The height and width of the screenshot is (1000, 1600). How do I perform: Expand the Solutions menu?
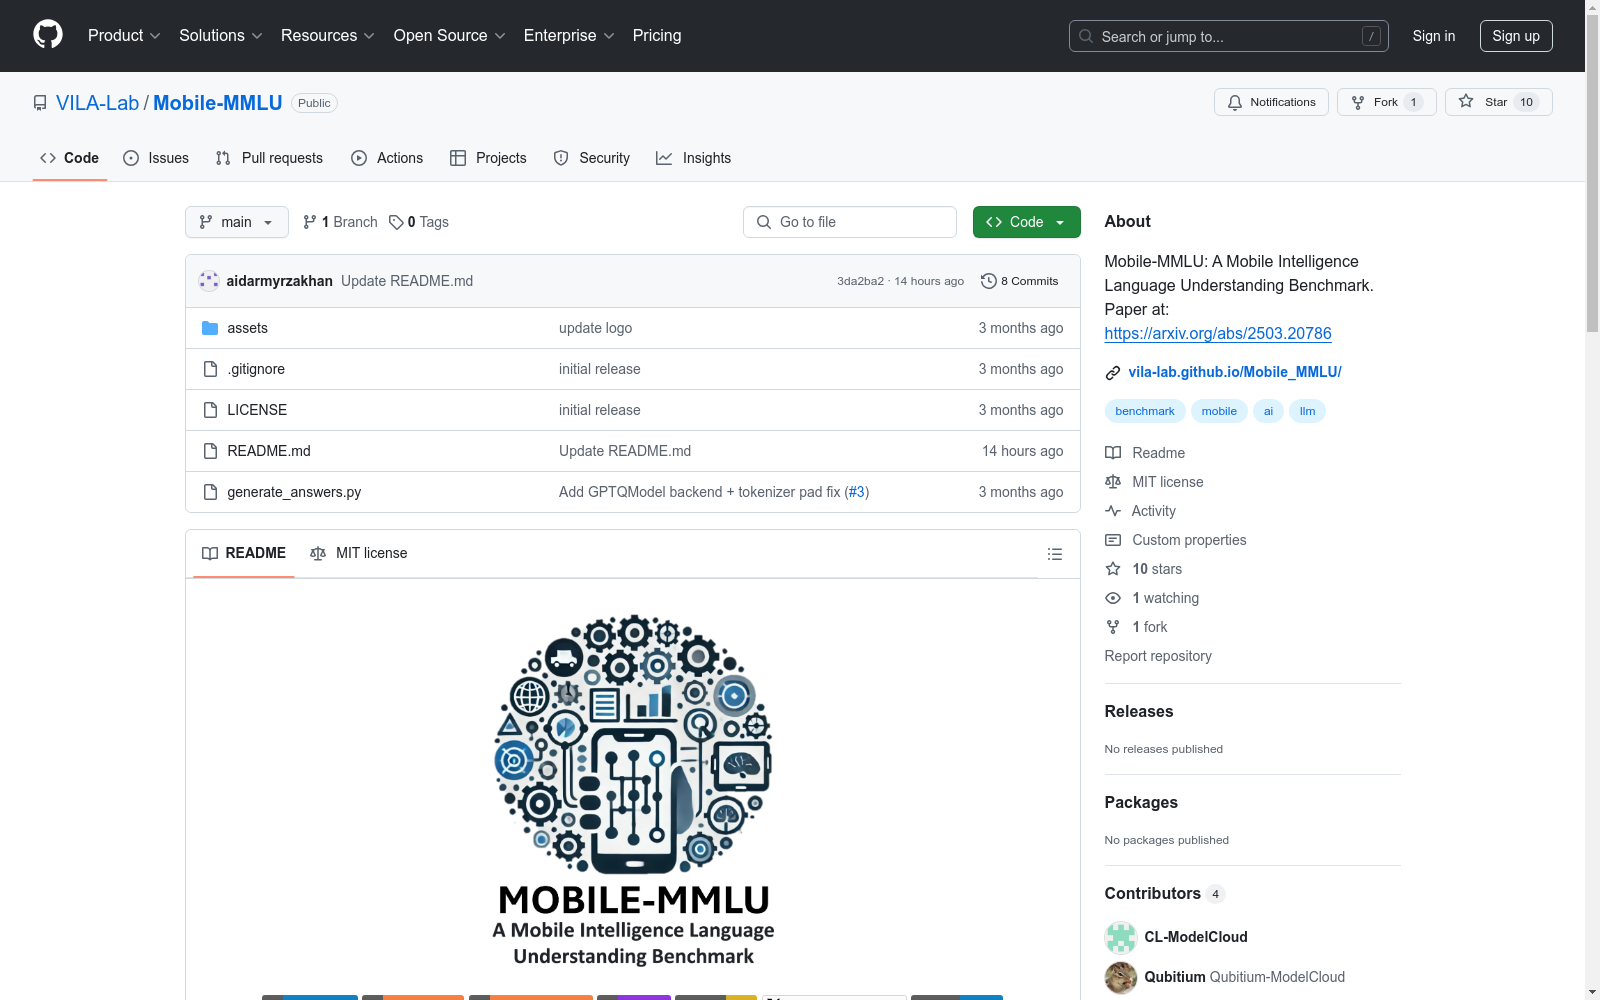coord(221,36)
